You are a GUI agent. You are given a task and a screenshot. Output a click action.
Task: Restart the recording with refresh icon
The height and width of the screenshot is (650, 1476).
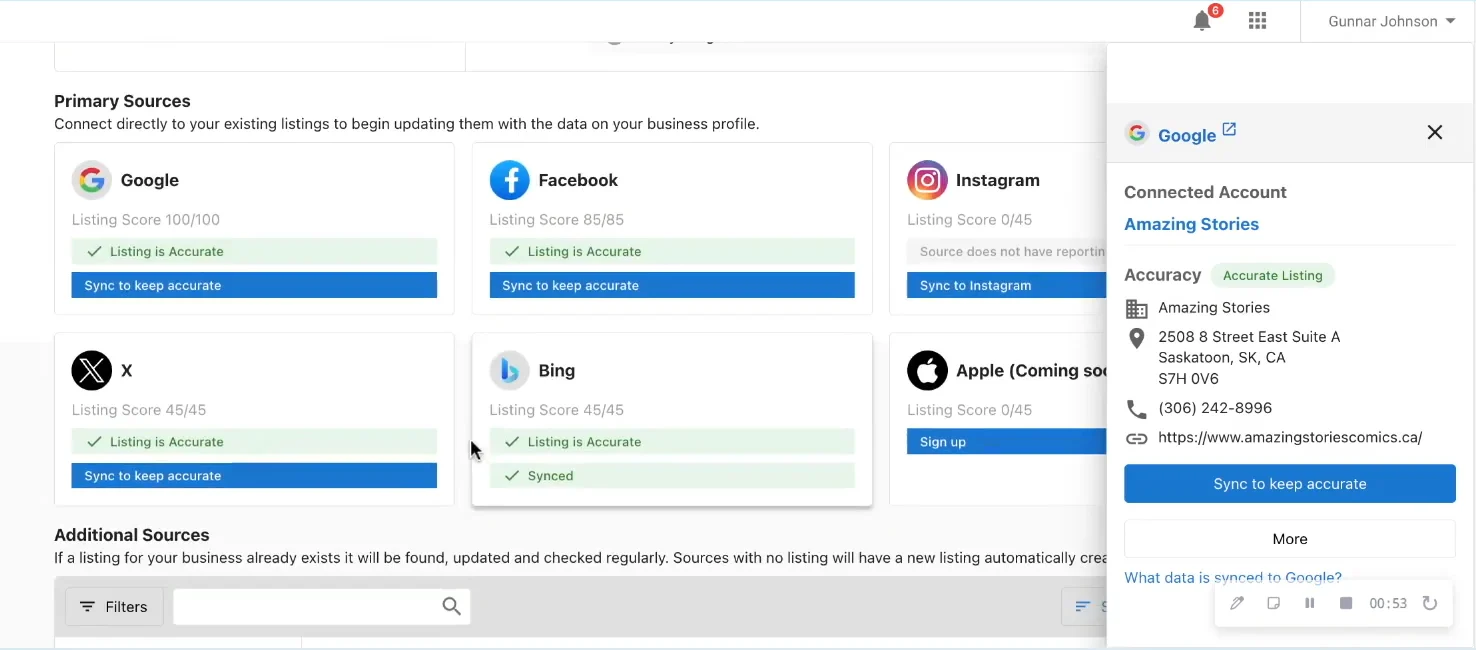coord(1430,603)
